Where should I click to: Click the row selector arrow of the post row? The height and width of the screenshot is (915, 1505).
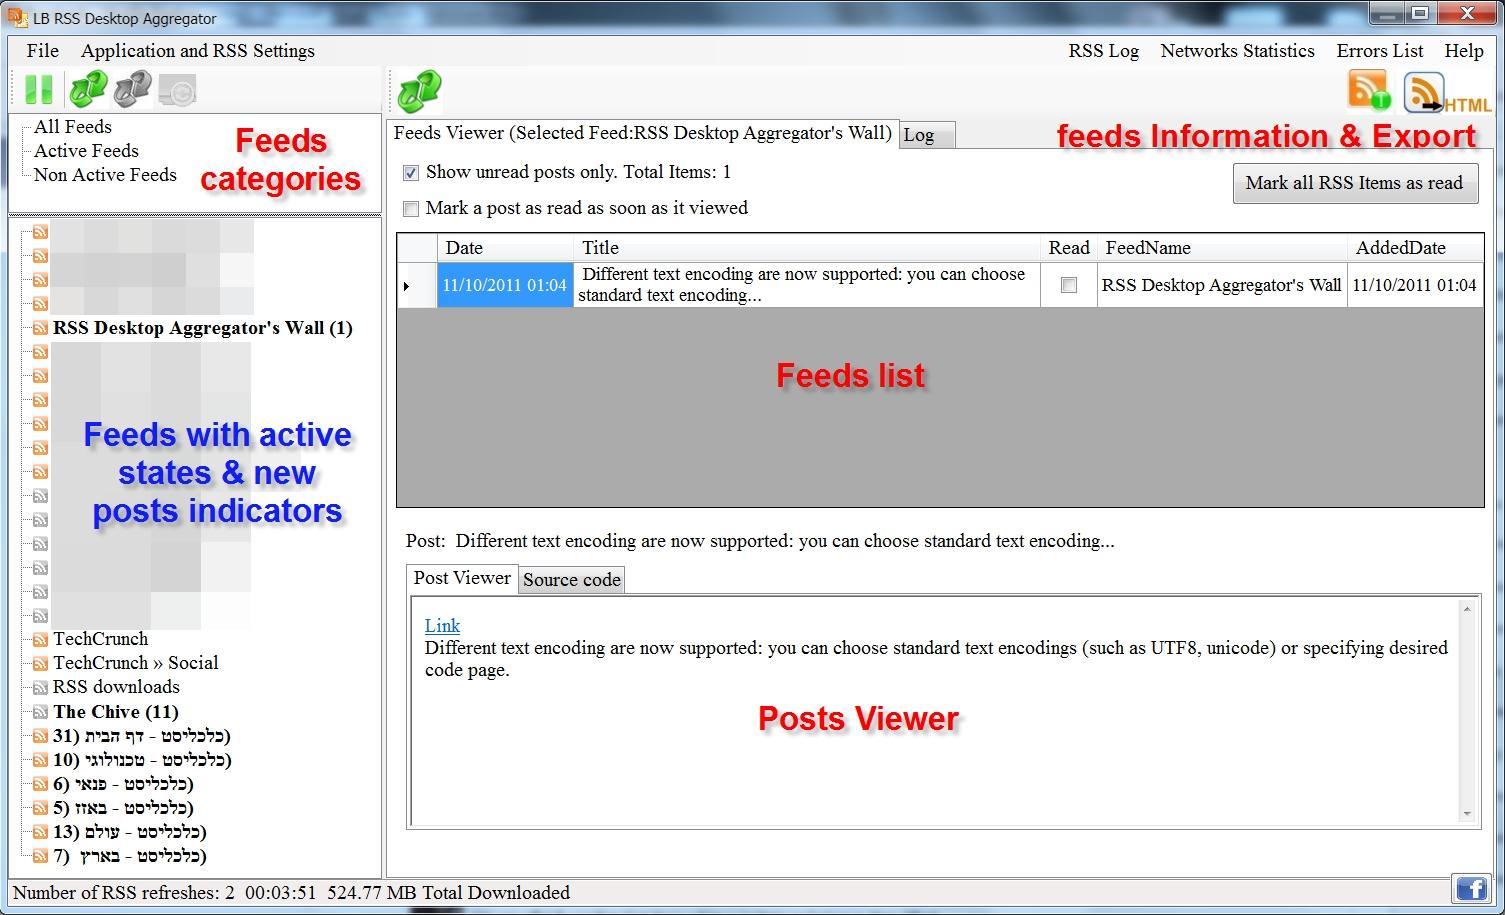[417, 285]
